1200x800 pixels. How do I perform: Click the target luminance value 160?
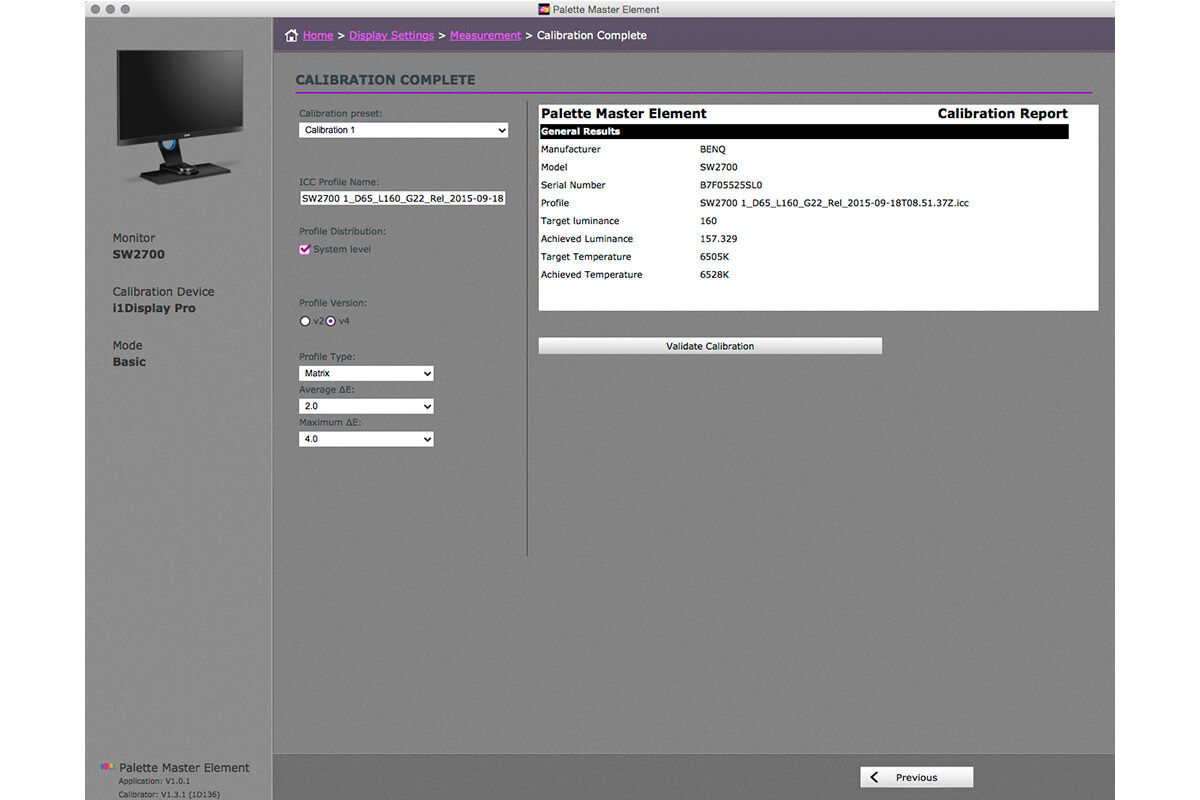point(708,221)
